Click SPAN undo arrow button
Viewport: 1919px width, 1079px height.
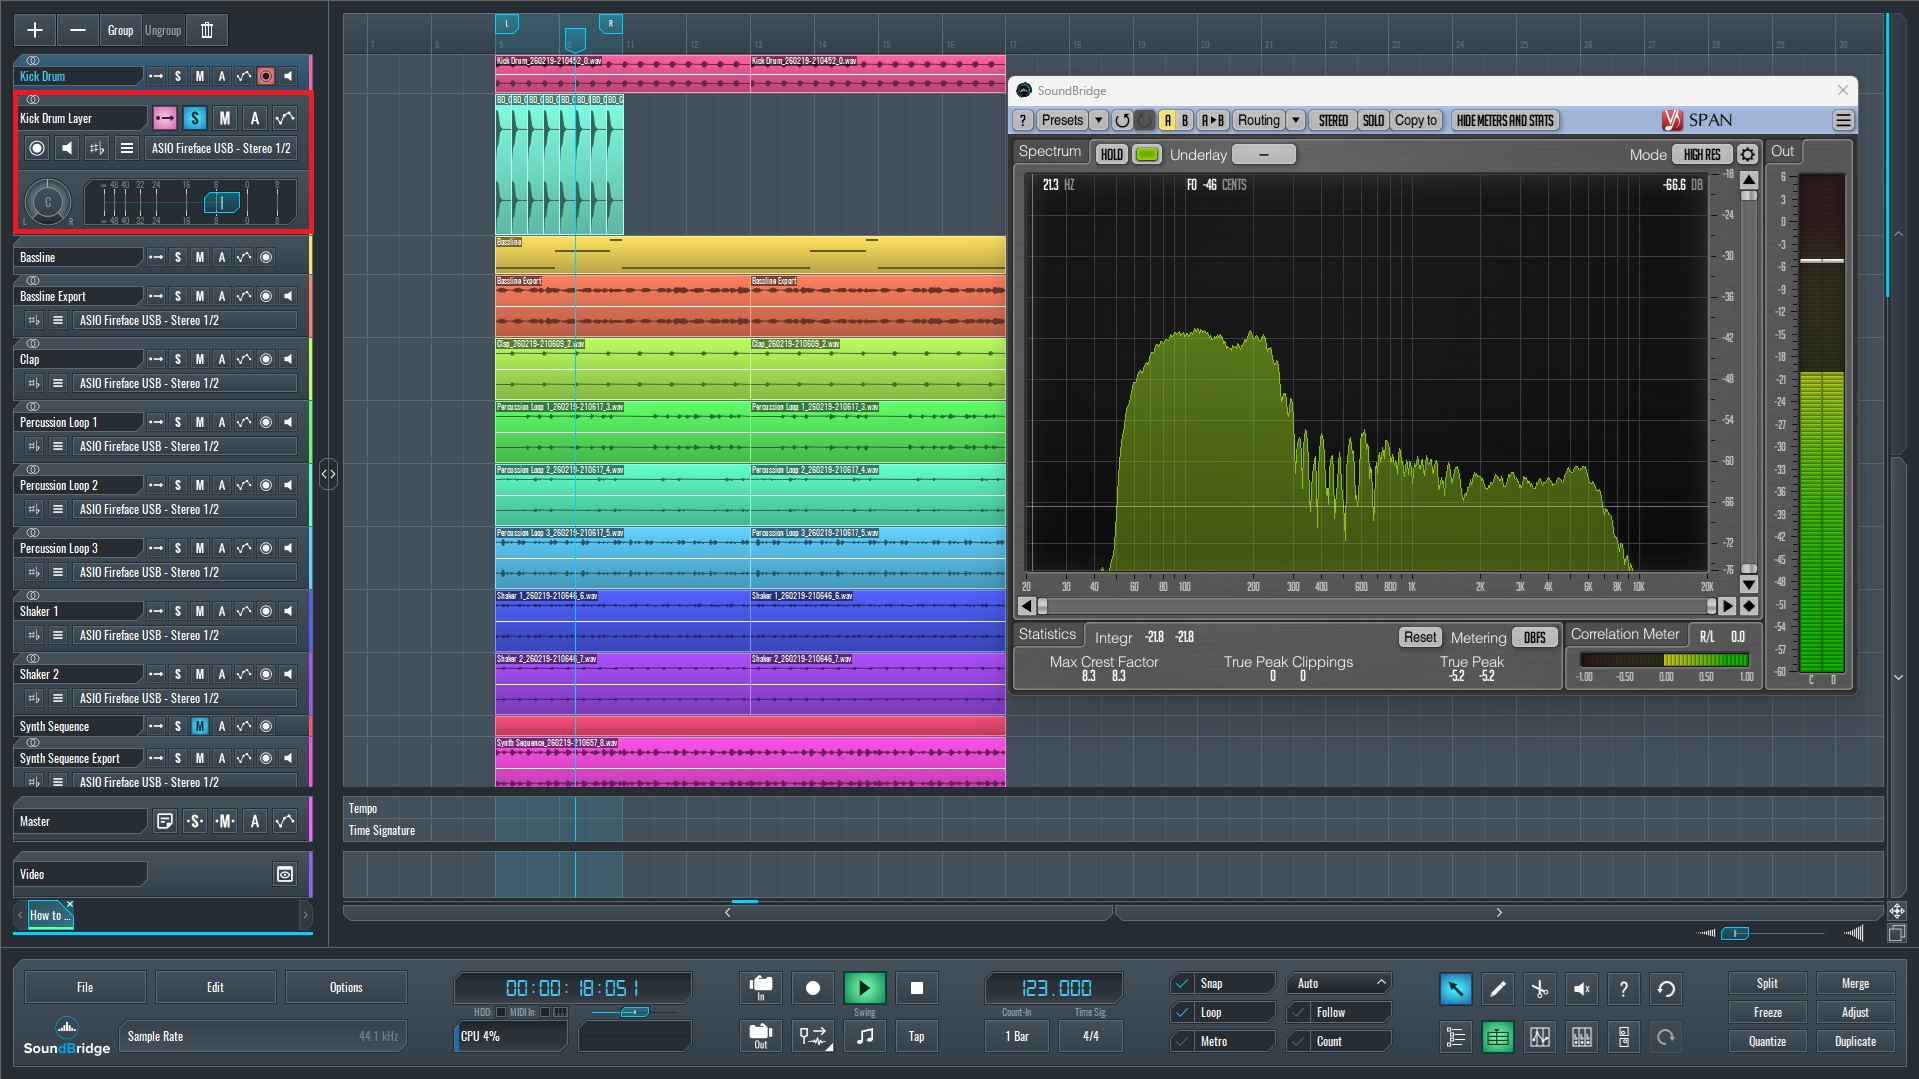[1122, 120]
